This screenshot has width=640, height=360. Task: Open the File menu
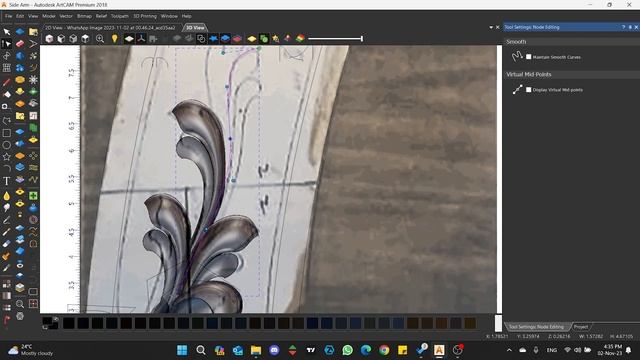tap(9, 16)
